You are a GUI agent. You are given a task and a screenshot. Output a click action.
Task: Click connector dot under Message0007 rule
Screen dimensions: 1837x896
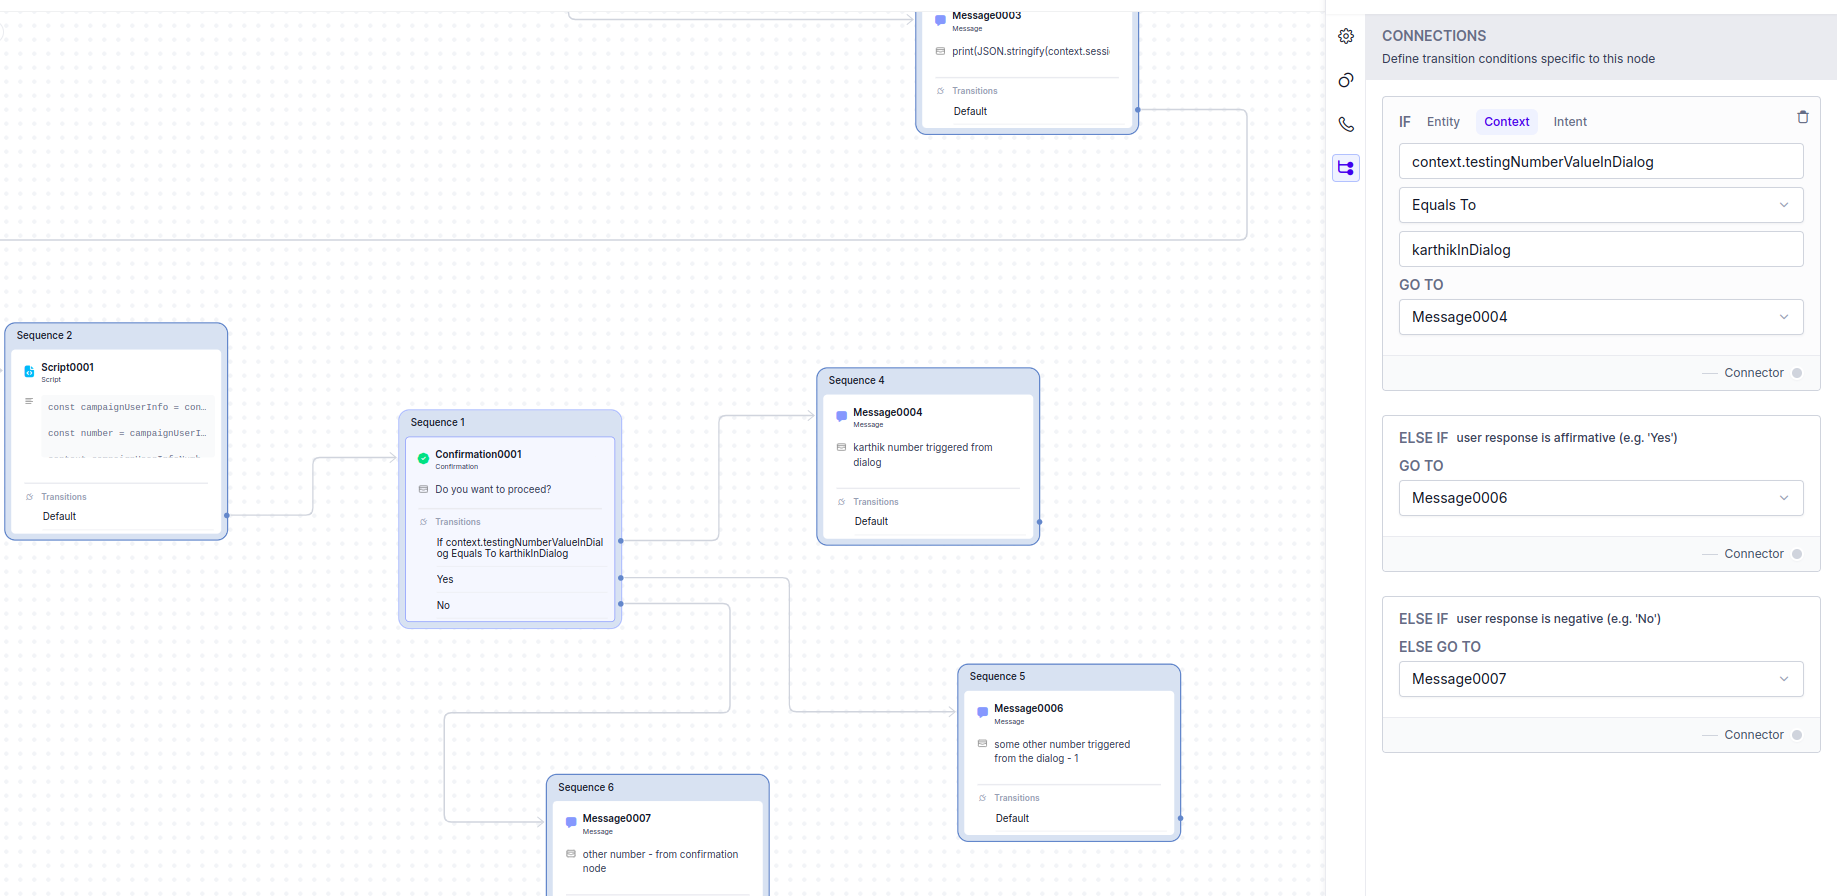1797,735
